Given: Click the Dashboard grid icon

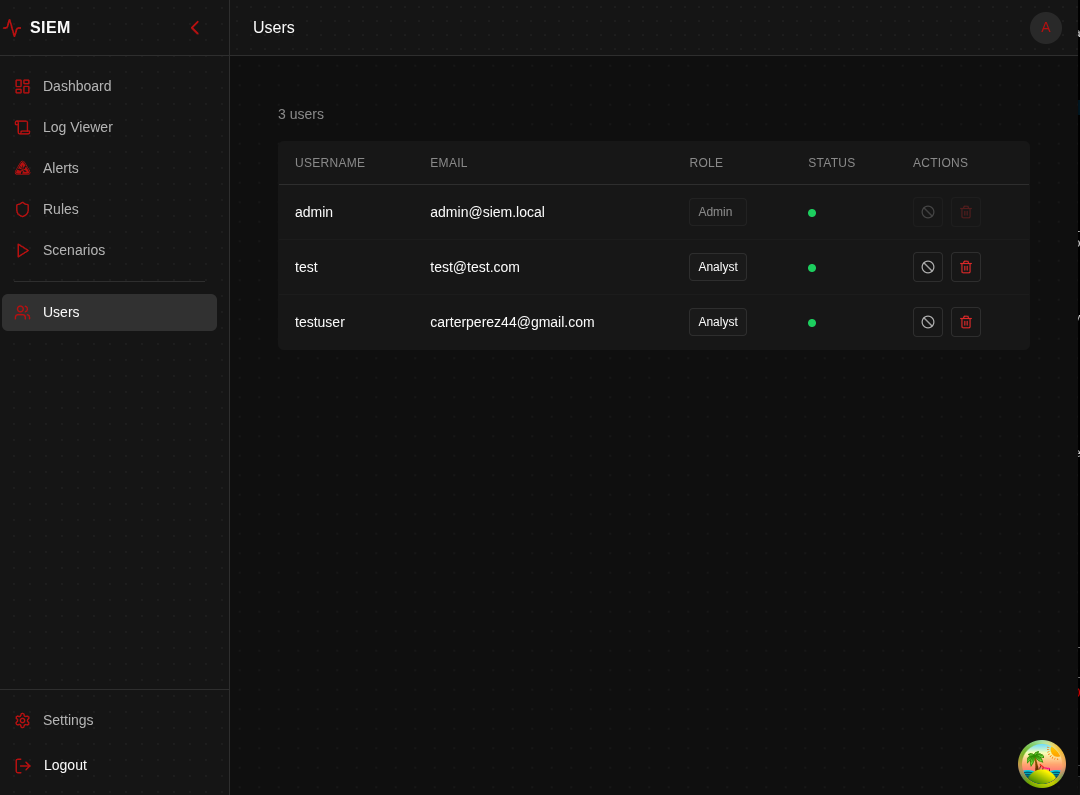Looking at the screenshot, I should click(23, 86).
